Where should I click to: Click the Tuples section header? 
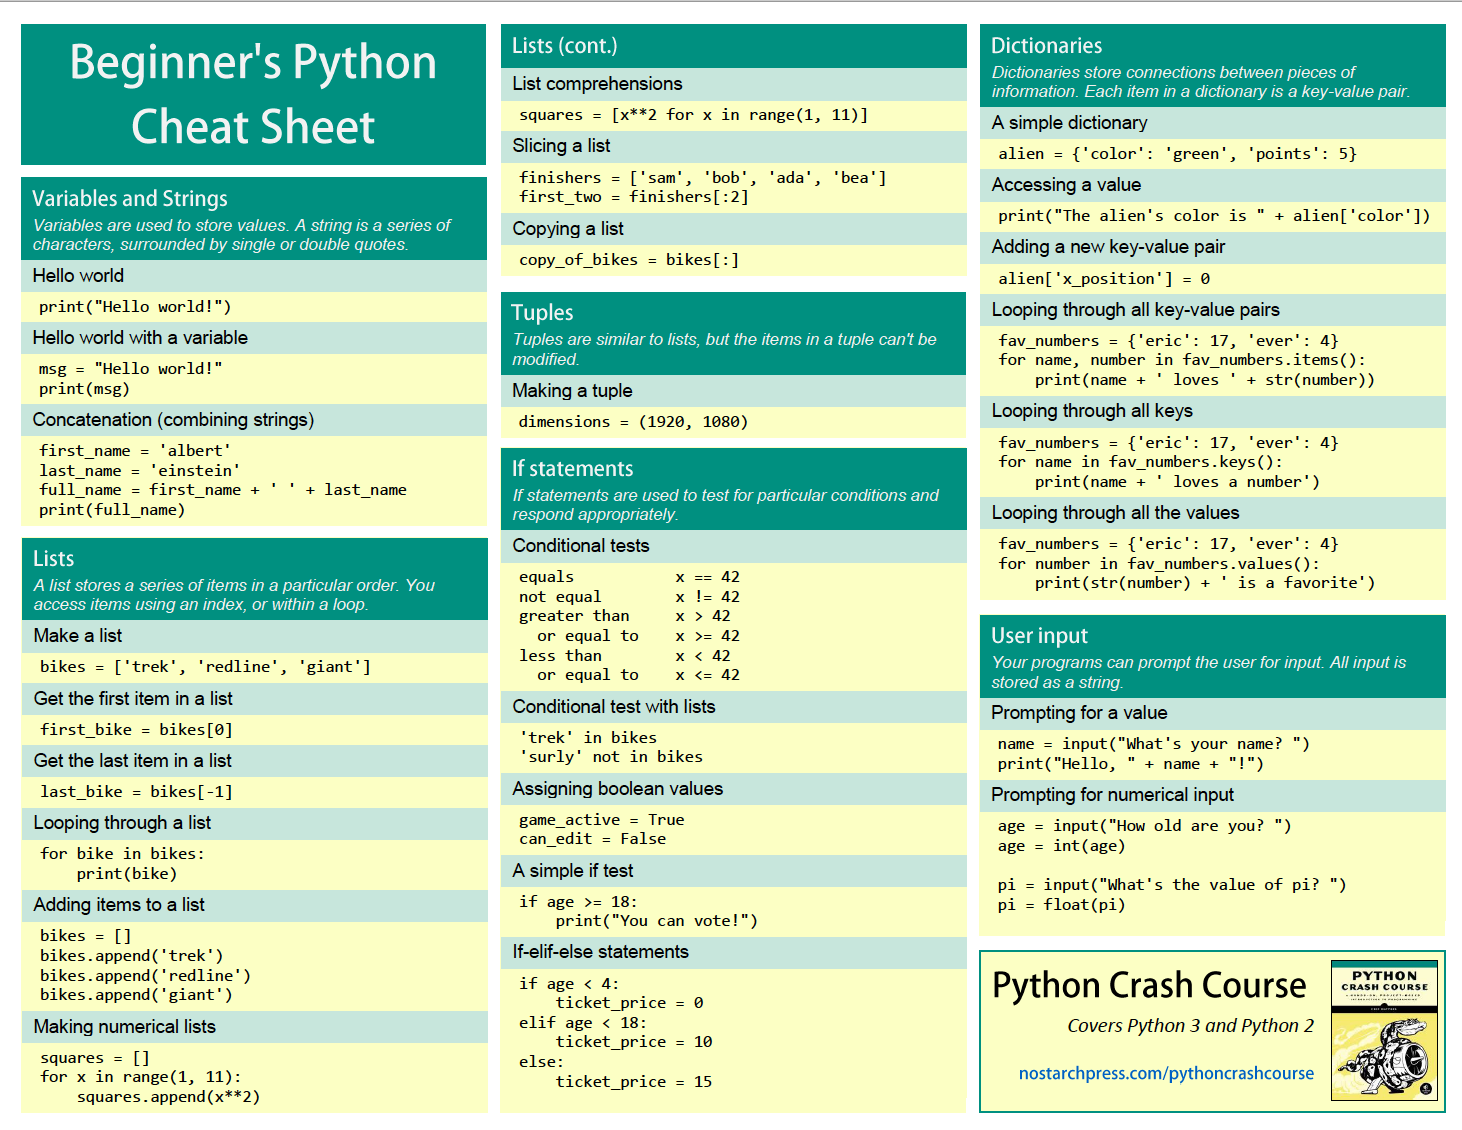pyautogui.click(x=542, y=312)
